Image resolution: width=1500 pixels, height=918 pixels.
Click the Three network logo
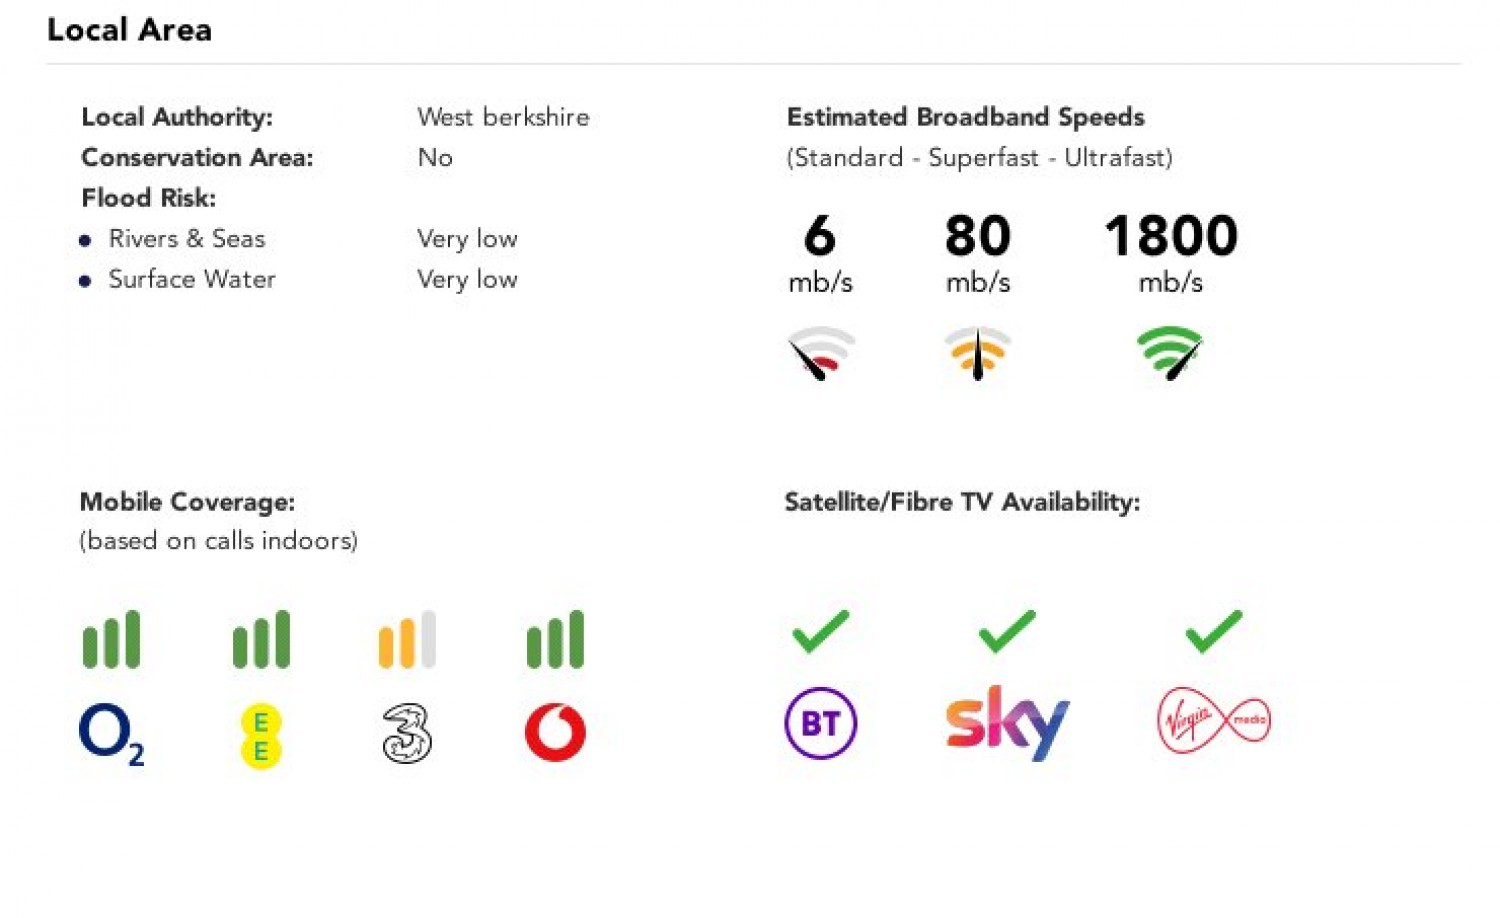(x=407, y=733)
